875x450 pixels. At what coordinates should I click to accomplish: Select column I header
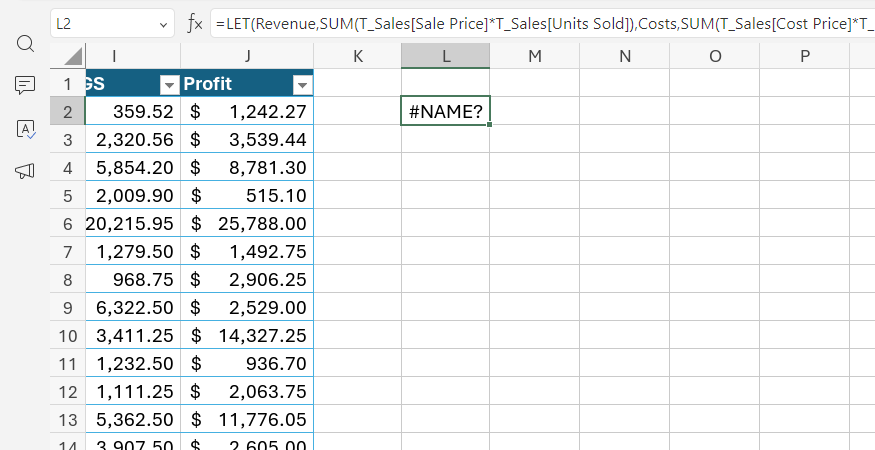(x=133, y=56)
